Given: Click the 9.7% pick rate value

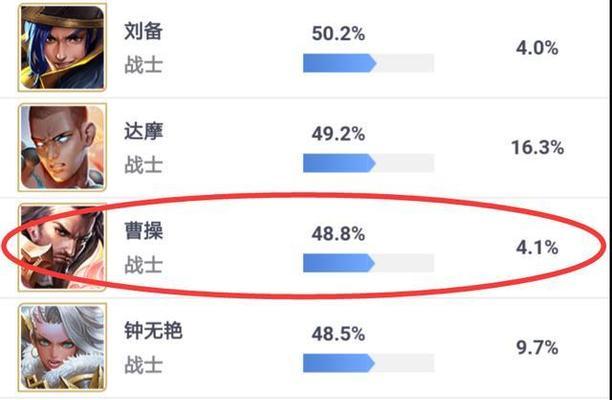Looking at the screenshot, I should (x=537, y=348).
